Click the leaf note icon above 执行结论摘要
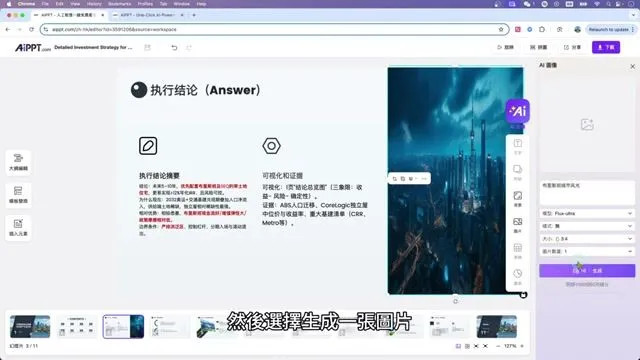The height and width of the screenshot is (360, 640). coord(148,146)
